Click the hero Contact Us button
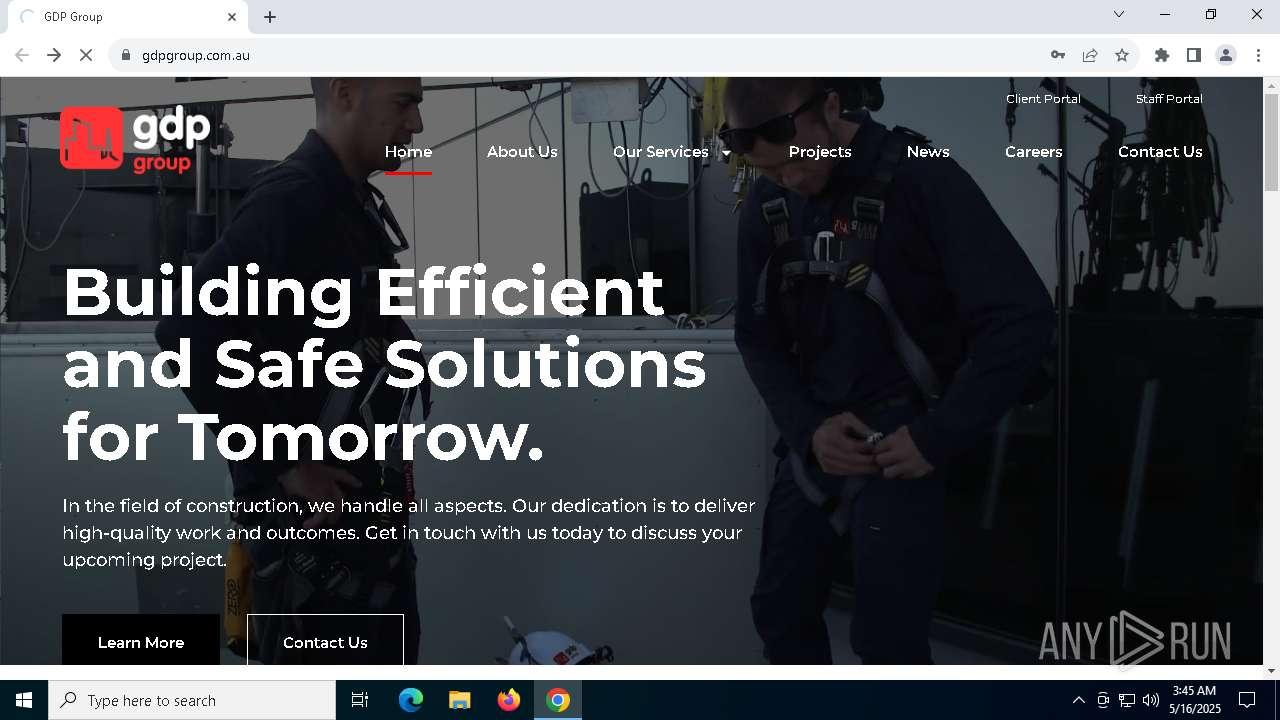Image resolution: width=1280 pixels, height=720 pixels. [325, 641]
